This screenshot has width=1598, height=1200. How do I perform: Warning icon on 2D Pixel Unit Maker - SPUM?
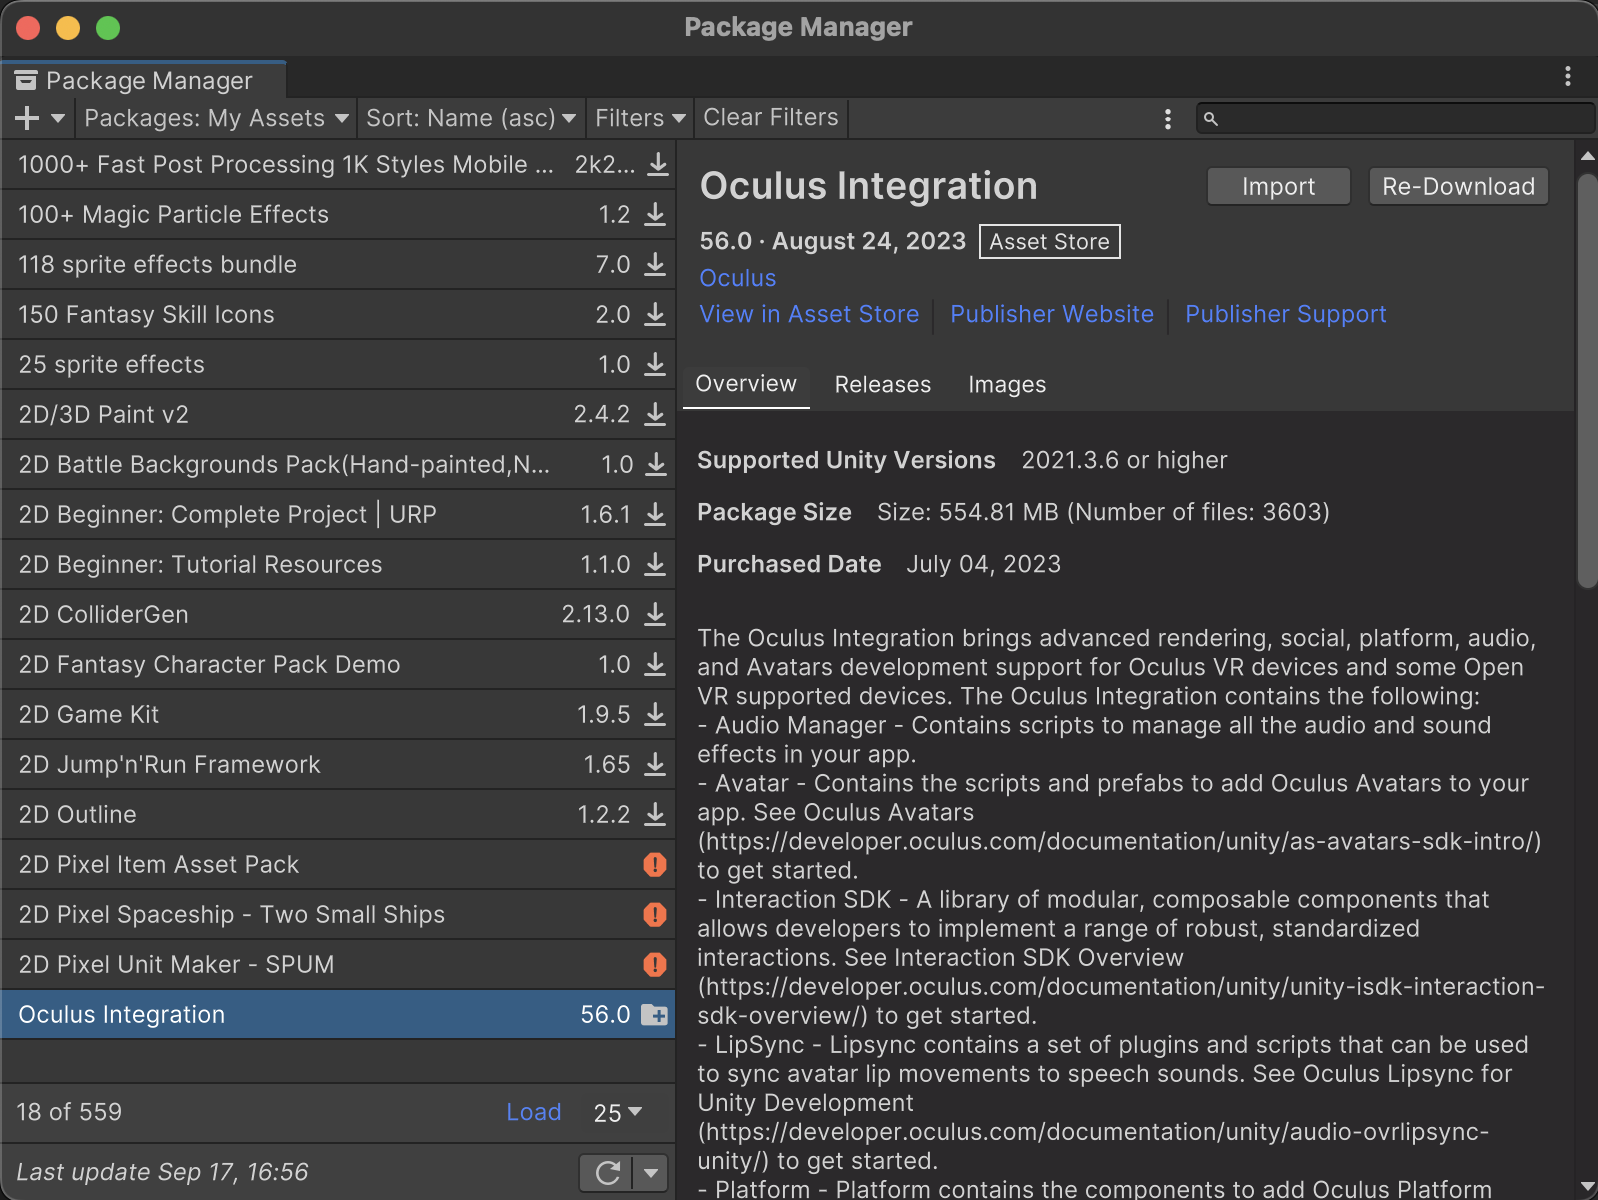pyautogui.click(x=655, y=964)
